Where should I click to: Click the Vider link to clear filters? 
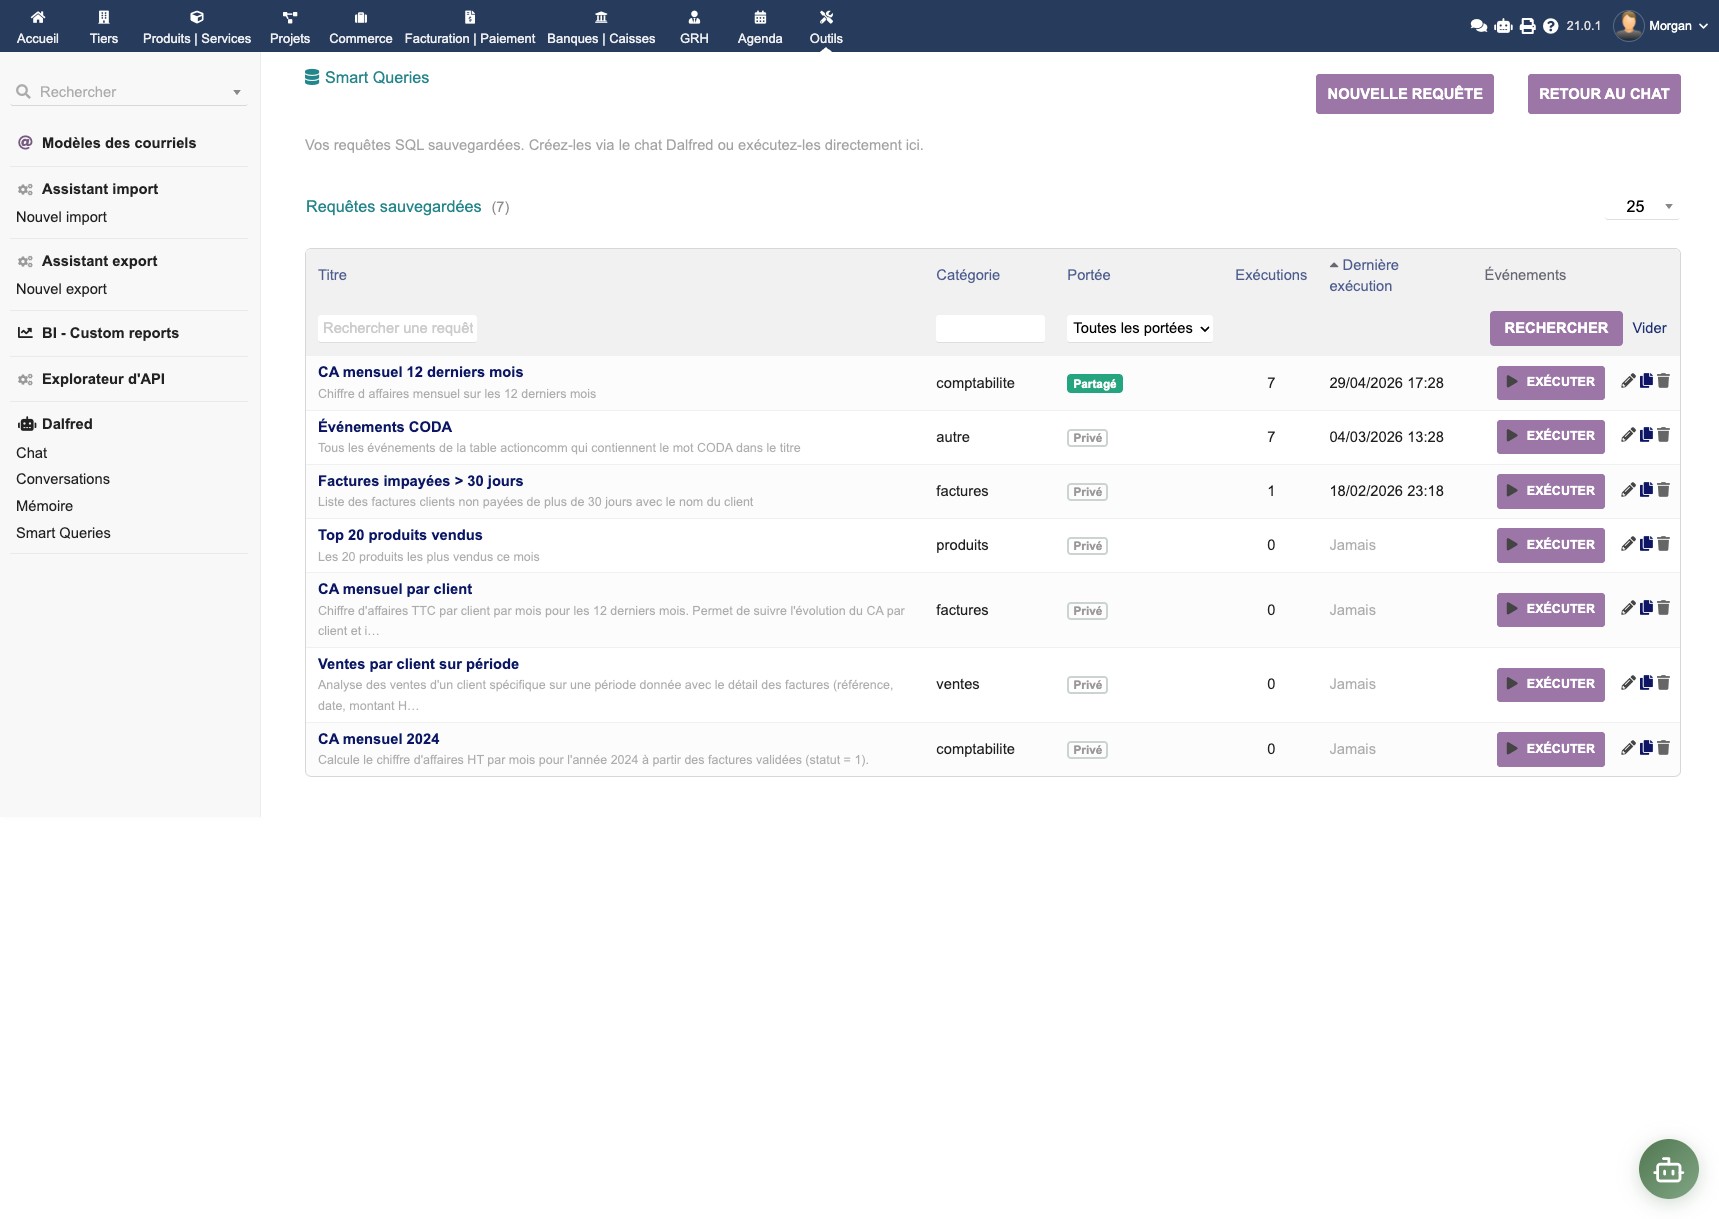pyautogui.click(x=1649, y=328)
